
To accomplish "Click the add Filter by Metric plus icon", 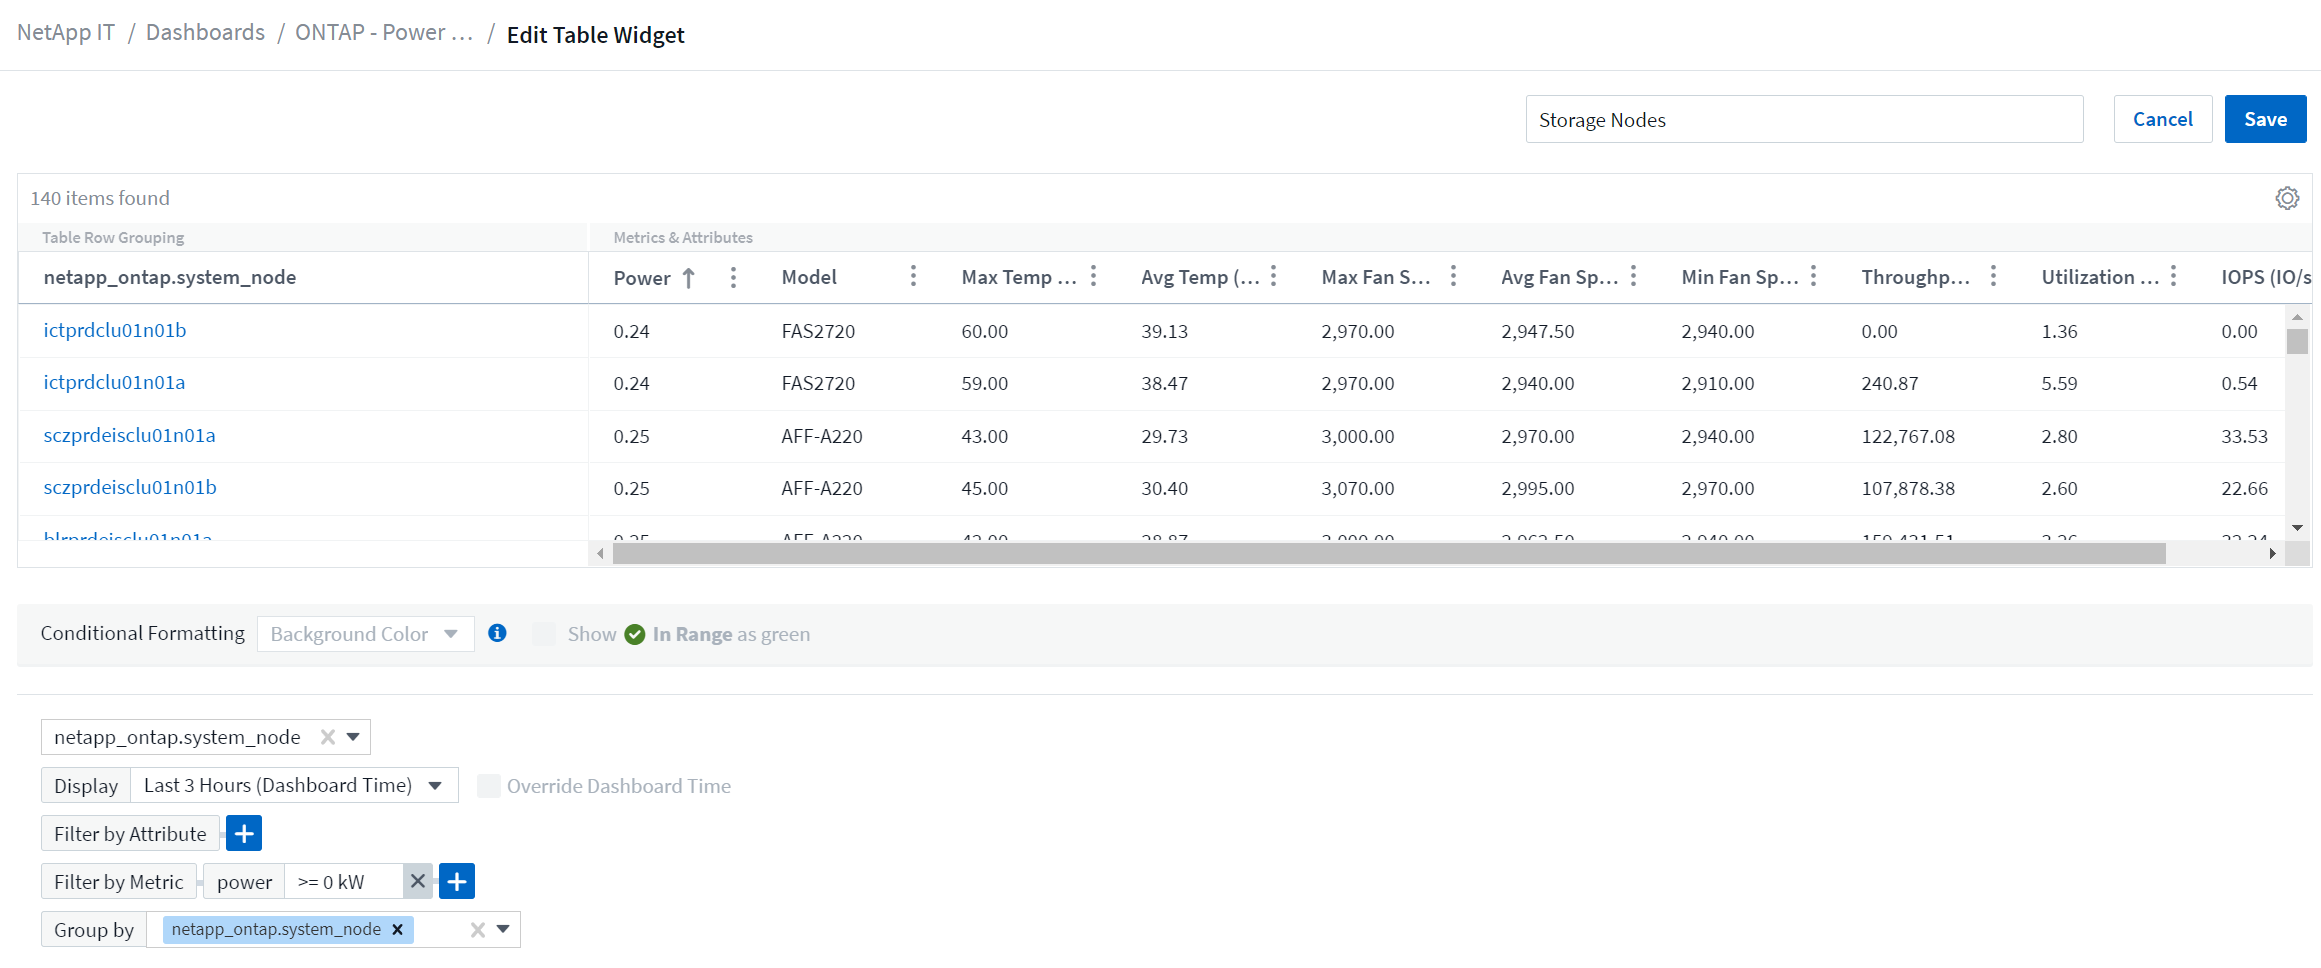I will tap(457, 880).
